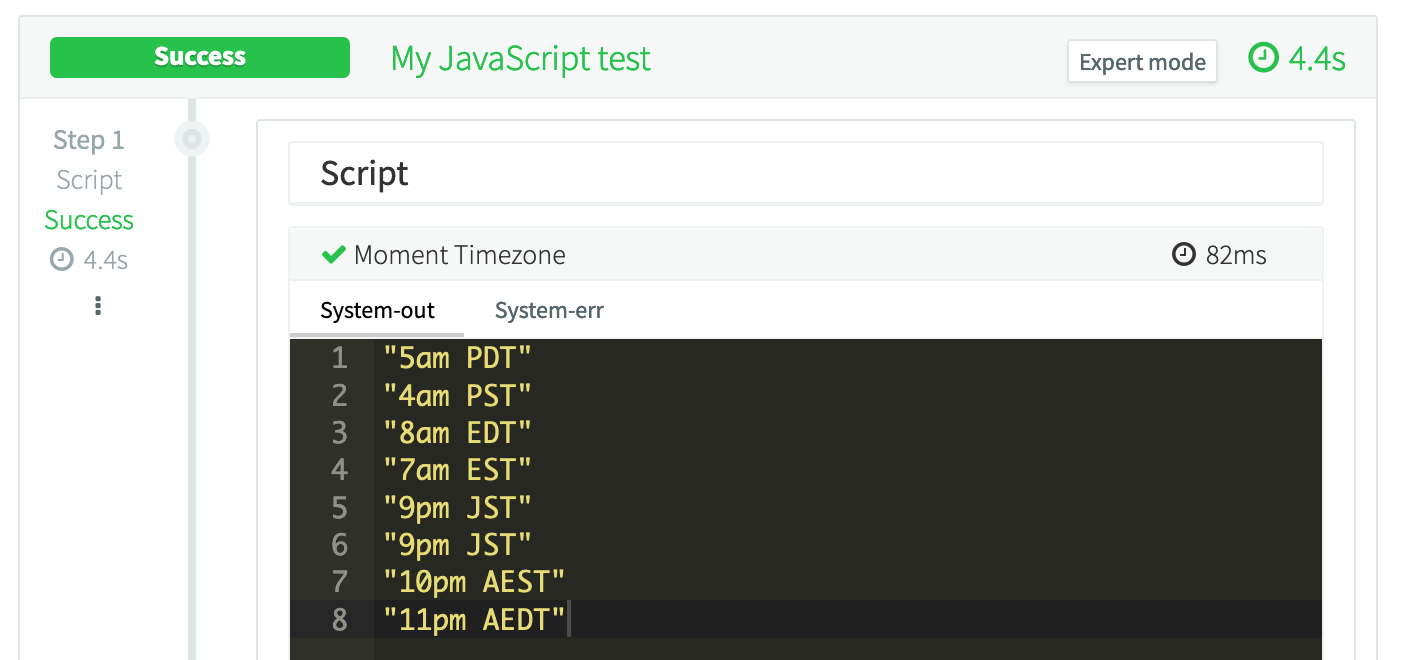Open the three-dot menu under Step 1
Image resolution: width=1402 pixels, height=660 pixels.
97,306
